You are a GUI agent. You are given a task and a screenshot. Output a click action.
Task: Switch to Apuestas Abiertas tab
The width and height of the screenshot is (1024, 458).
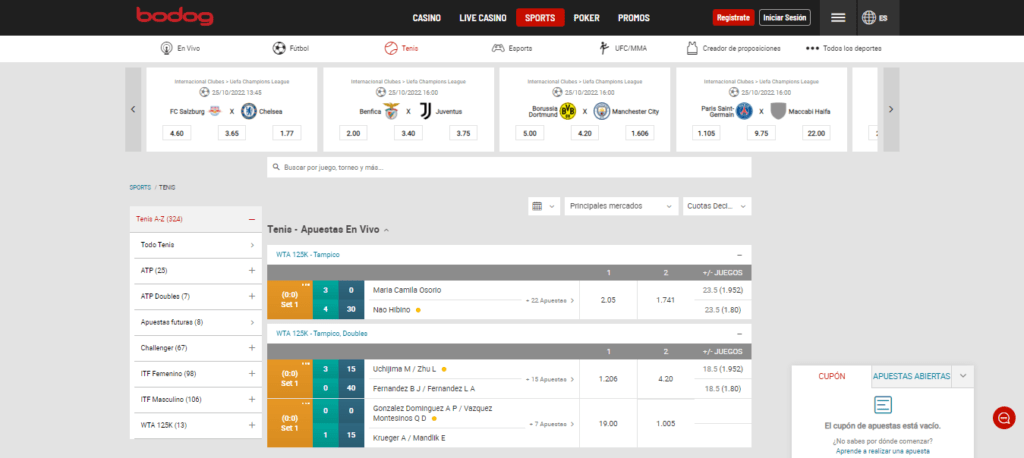[x=911, y=376]
